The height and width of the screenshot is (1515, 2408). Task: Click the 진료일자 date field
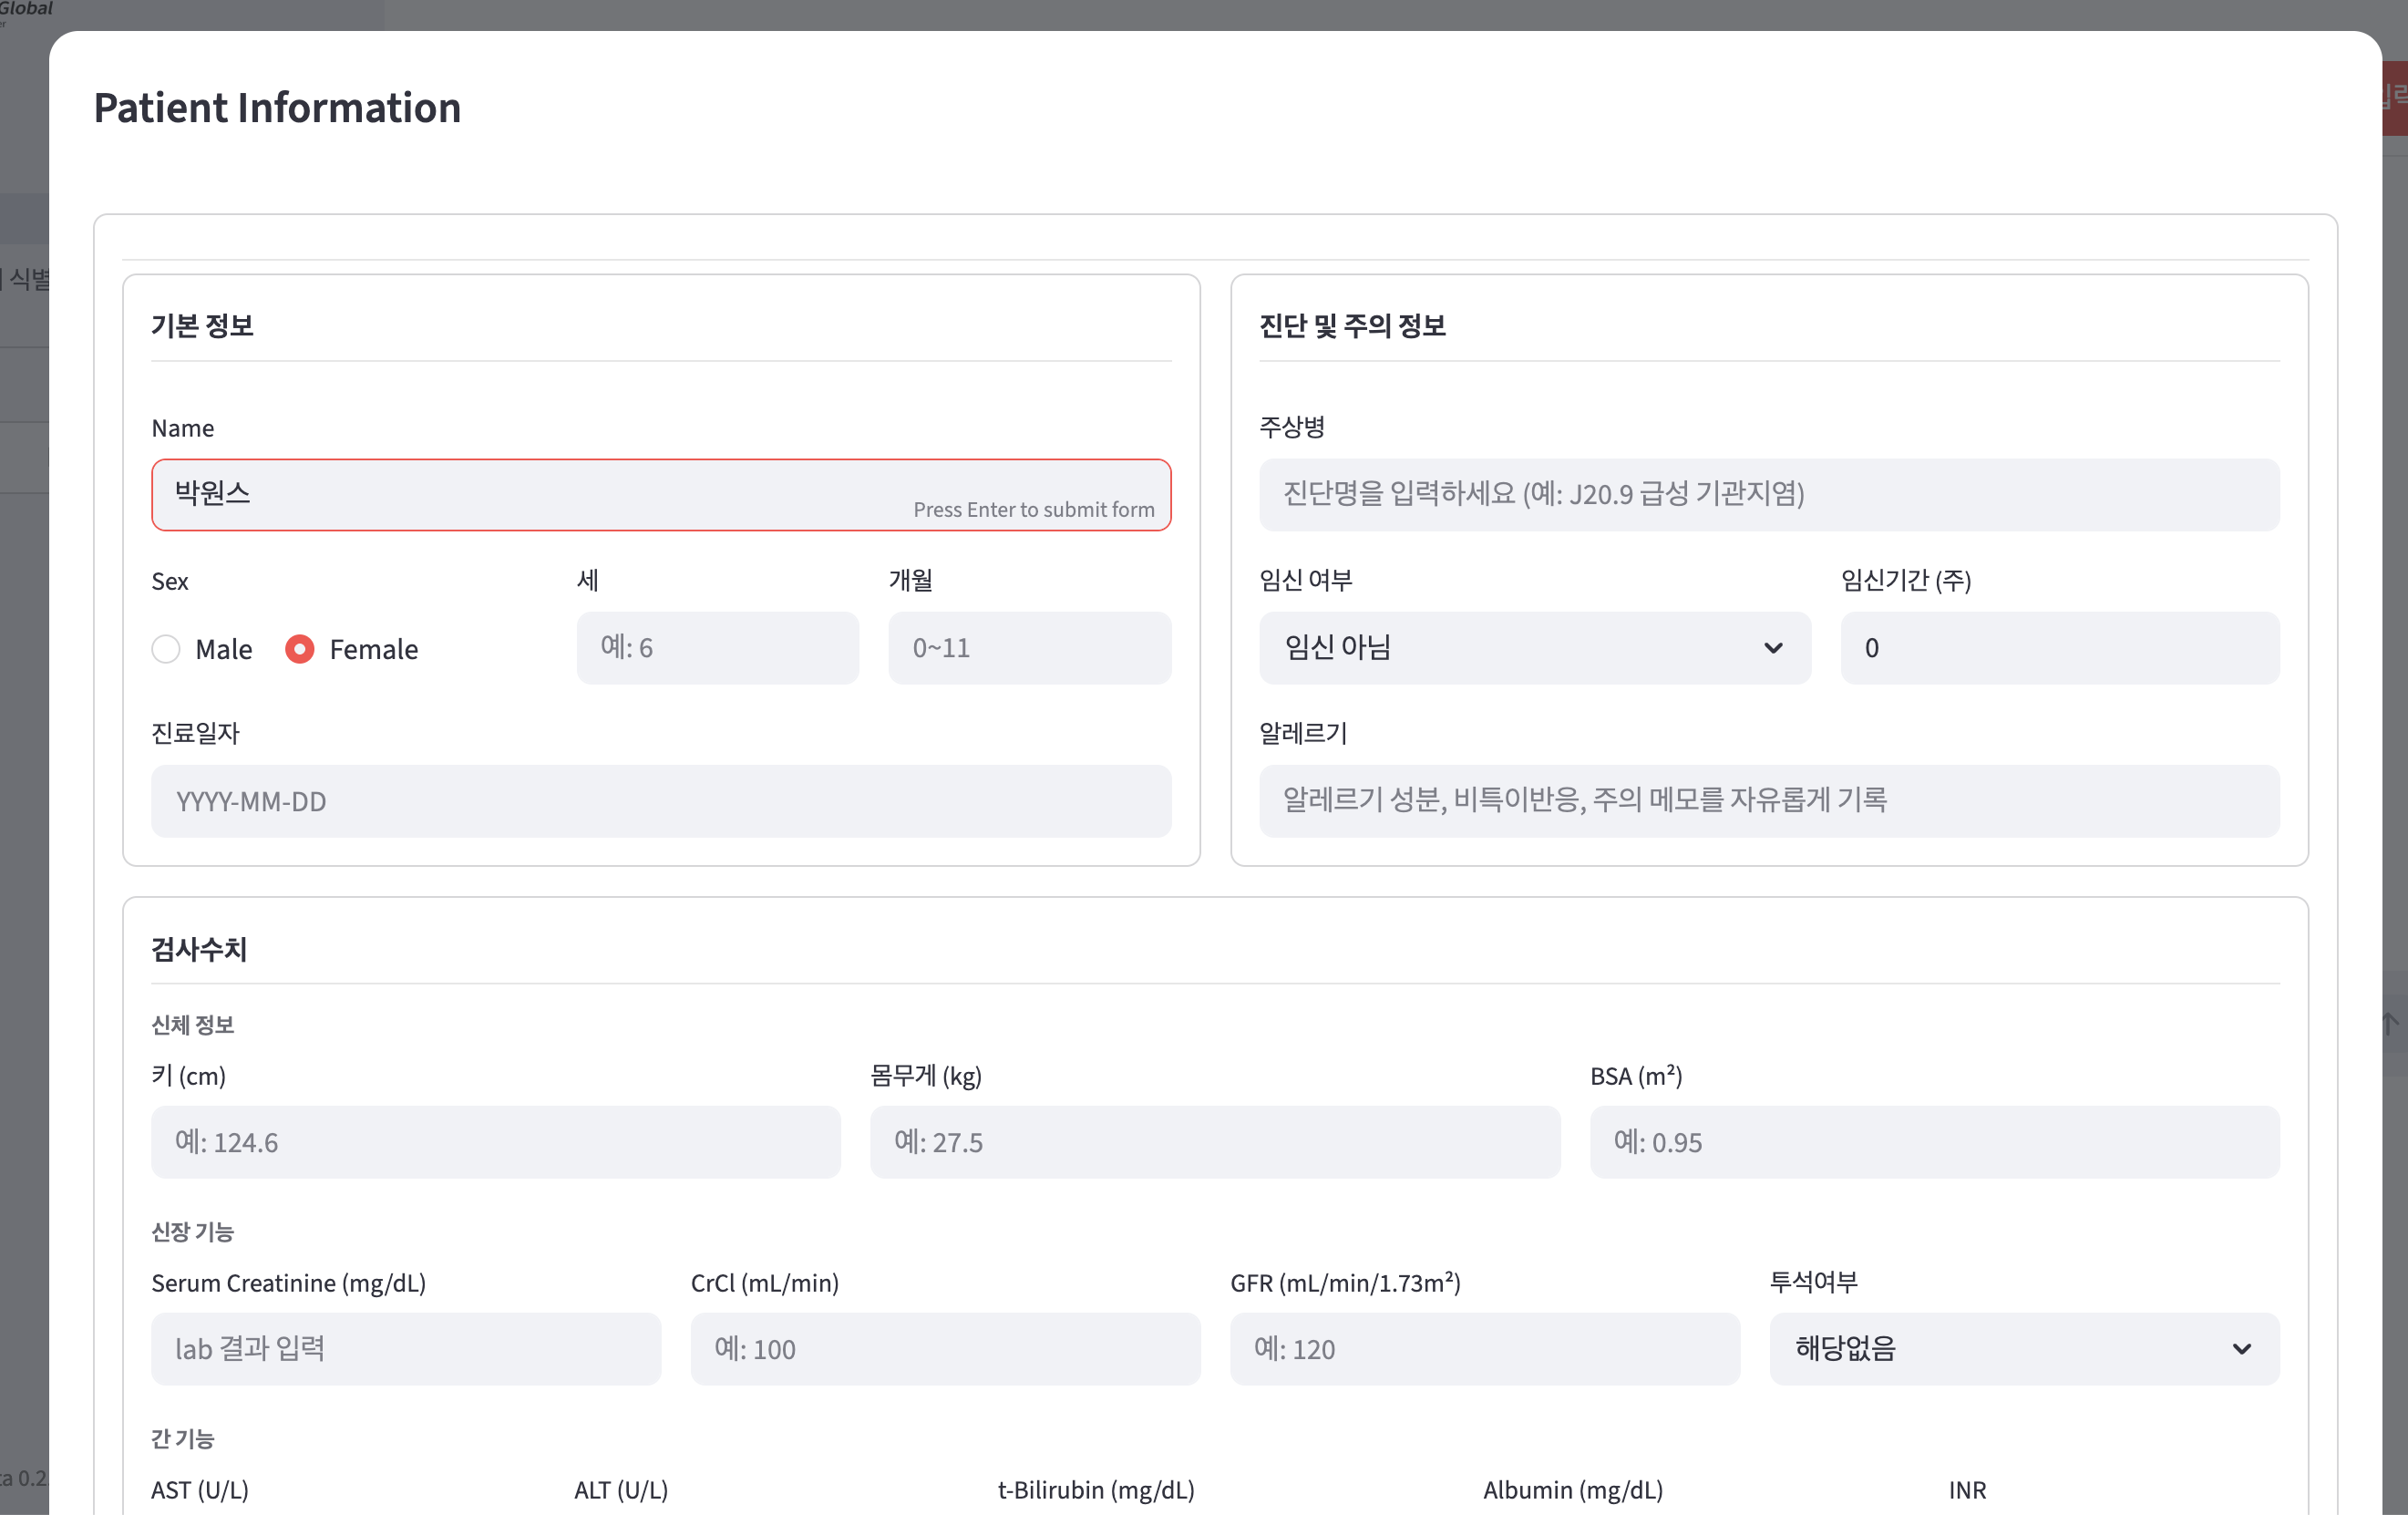661,801
